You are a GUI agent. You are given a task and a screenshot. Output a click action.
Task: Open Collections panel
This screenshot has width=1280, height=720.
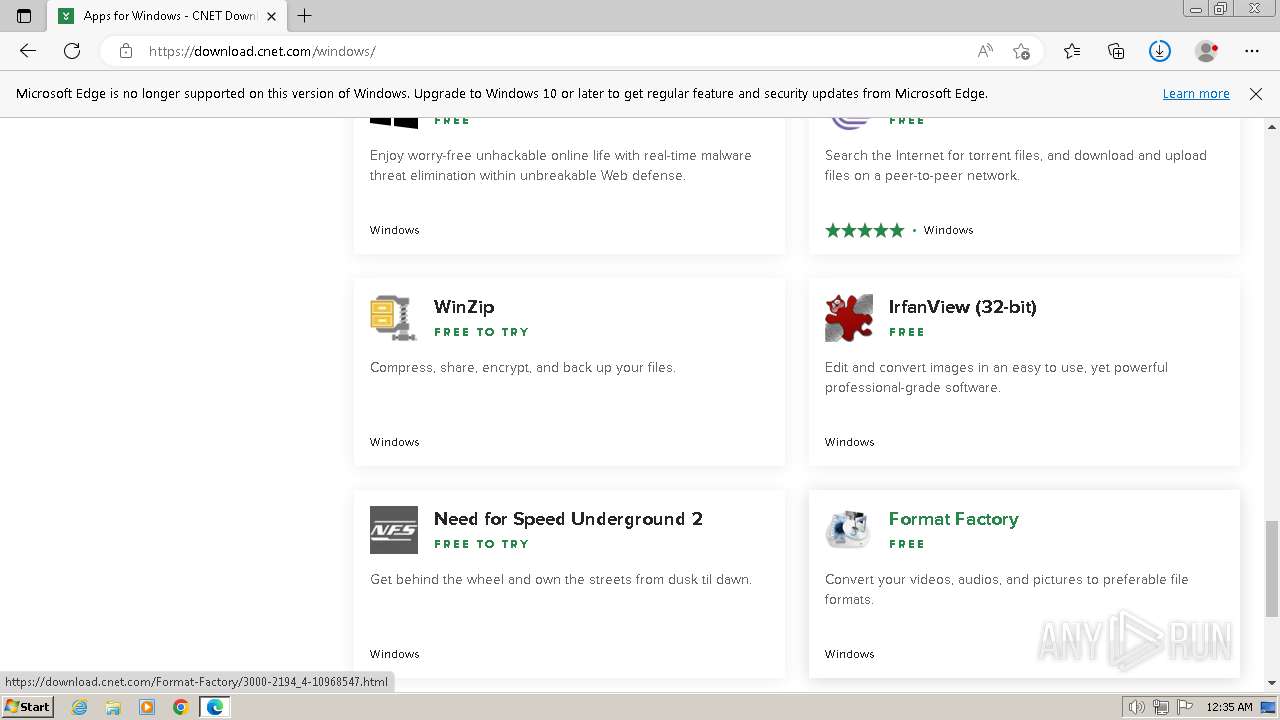(1116, 51)
